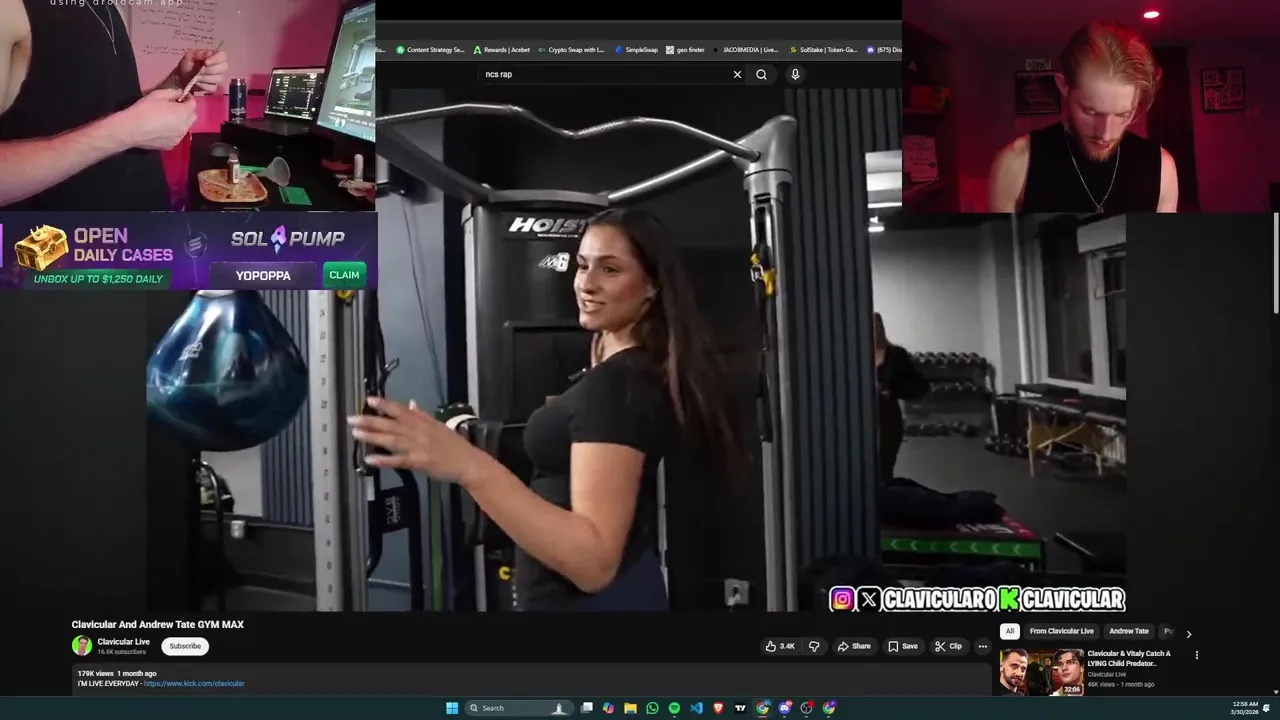The height and width of the screenshot is (720, 1280).
Task: Click the YouTube search magnifier button
Action: click(761, 74)
